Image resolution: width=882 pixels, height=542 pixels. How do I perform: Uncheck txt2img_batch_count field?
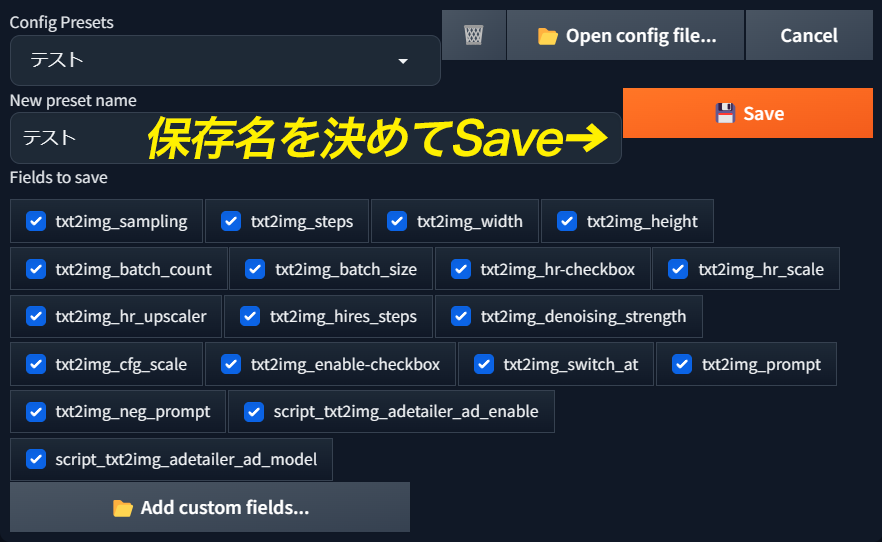click(36, 269)
